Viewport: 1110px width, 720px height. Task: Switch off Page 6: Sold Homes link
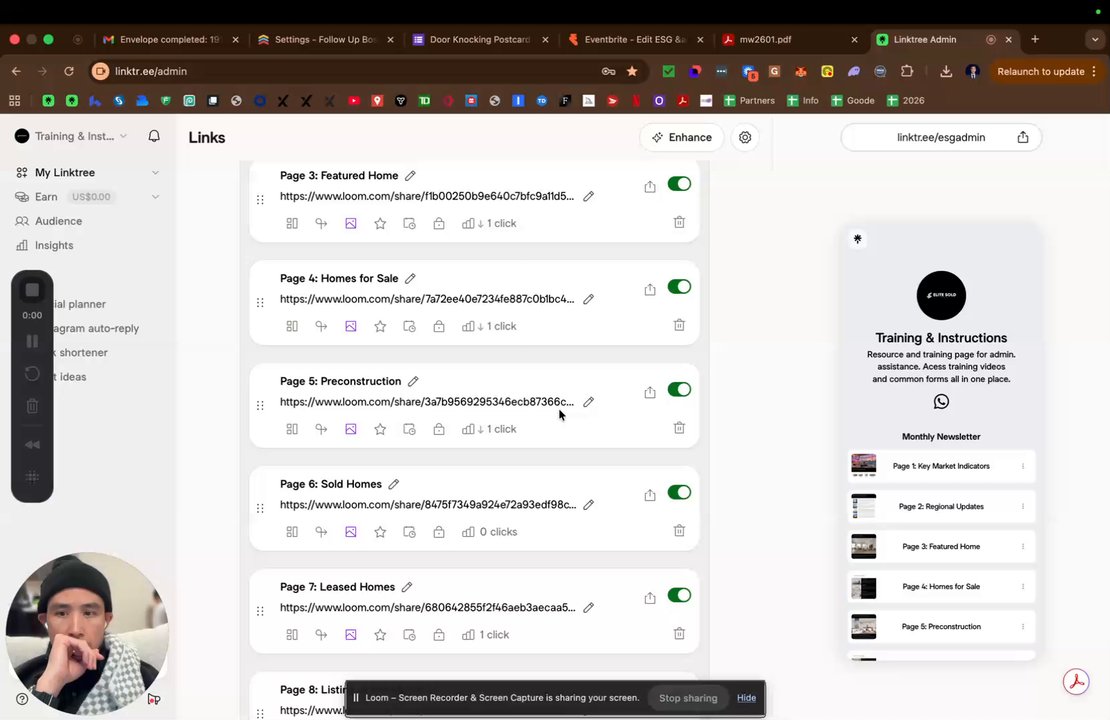click(x=679, y=492)
